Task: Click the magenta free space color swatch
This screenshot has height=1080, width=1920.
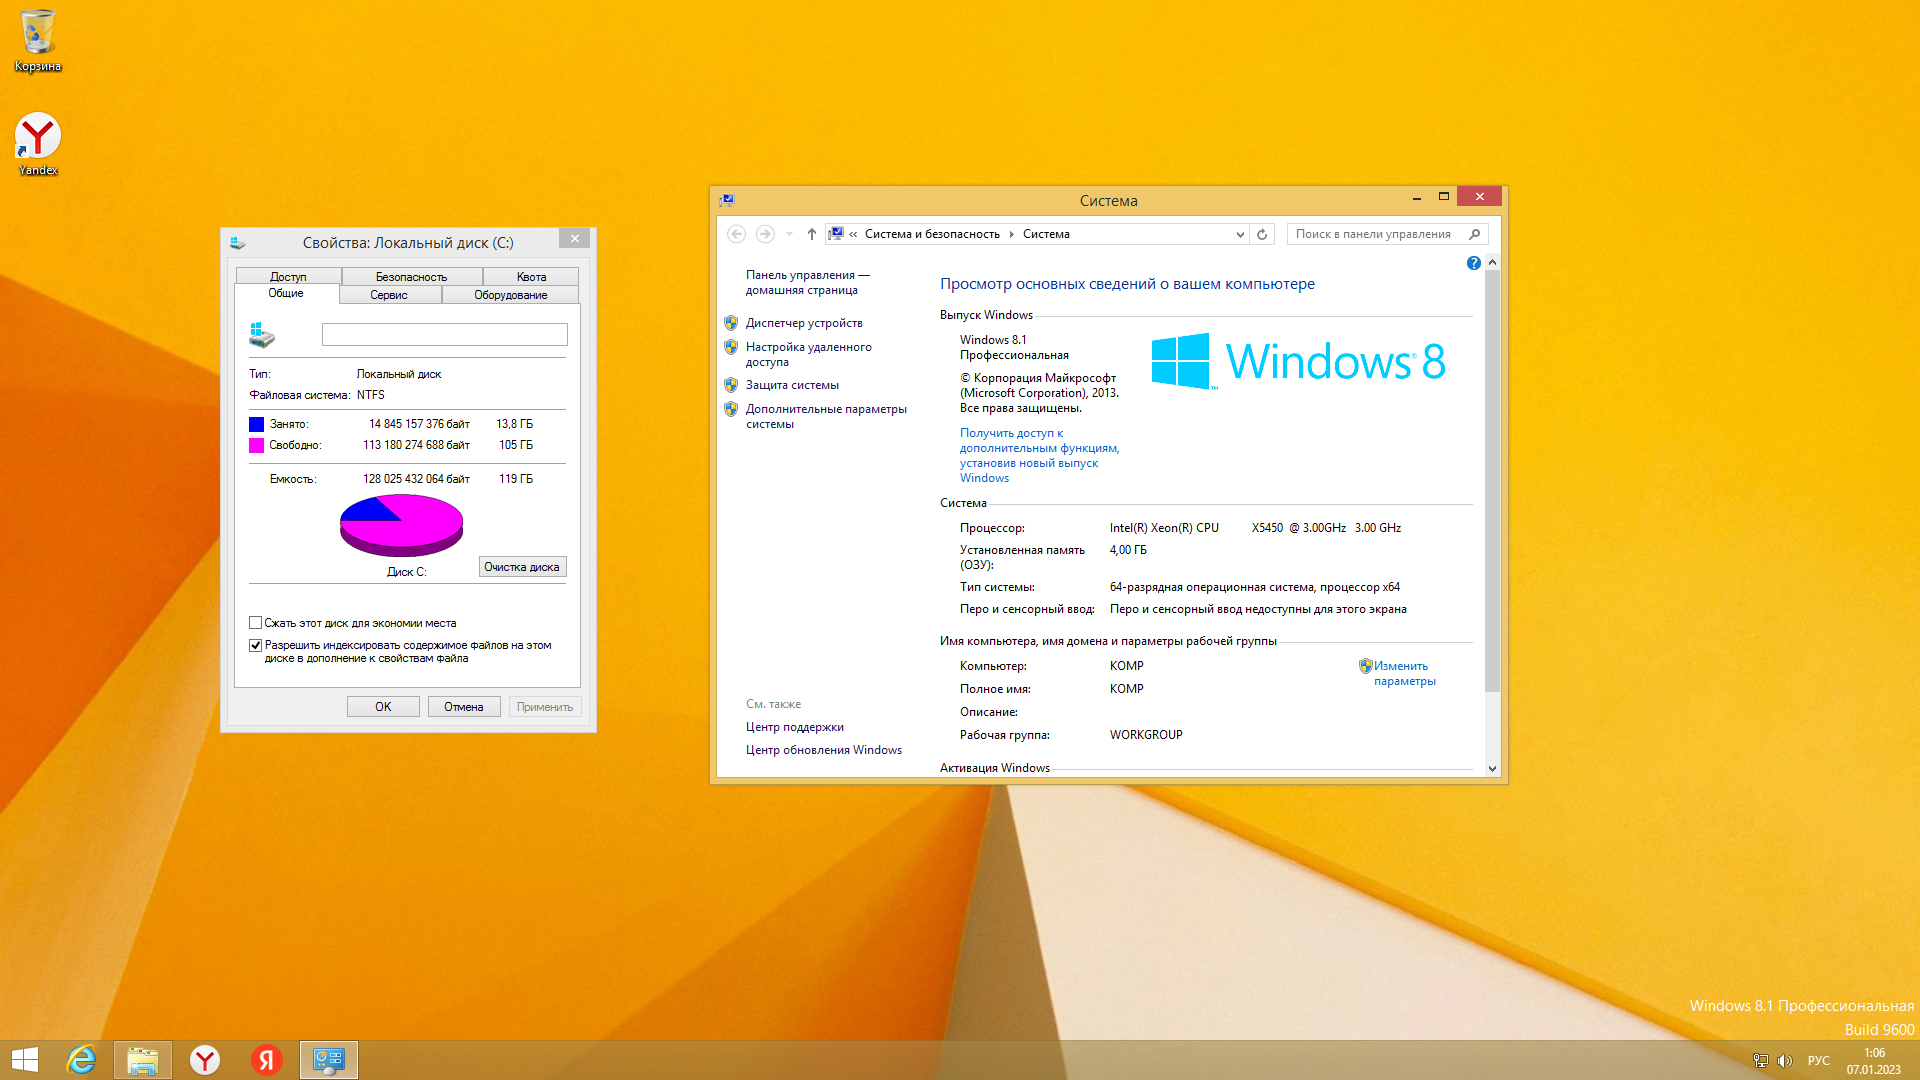Action: pyautogui.click(x=257, y=446)
